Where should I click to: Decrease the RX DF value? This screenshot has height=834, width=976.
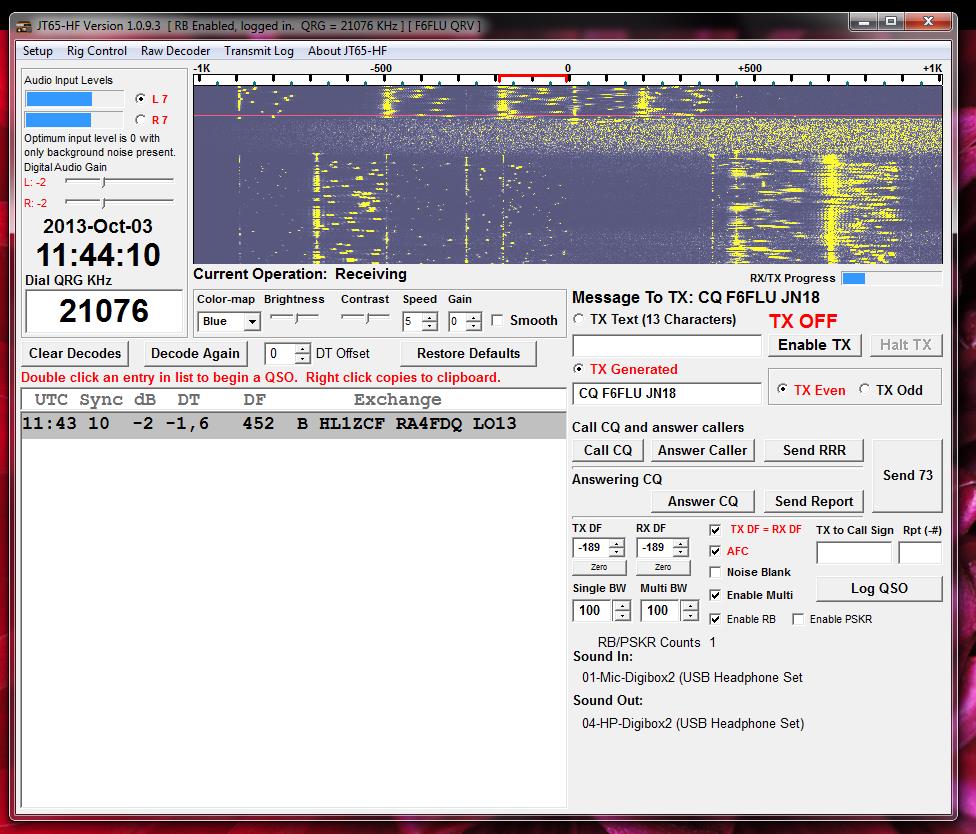point(681,552)
